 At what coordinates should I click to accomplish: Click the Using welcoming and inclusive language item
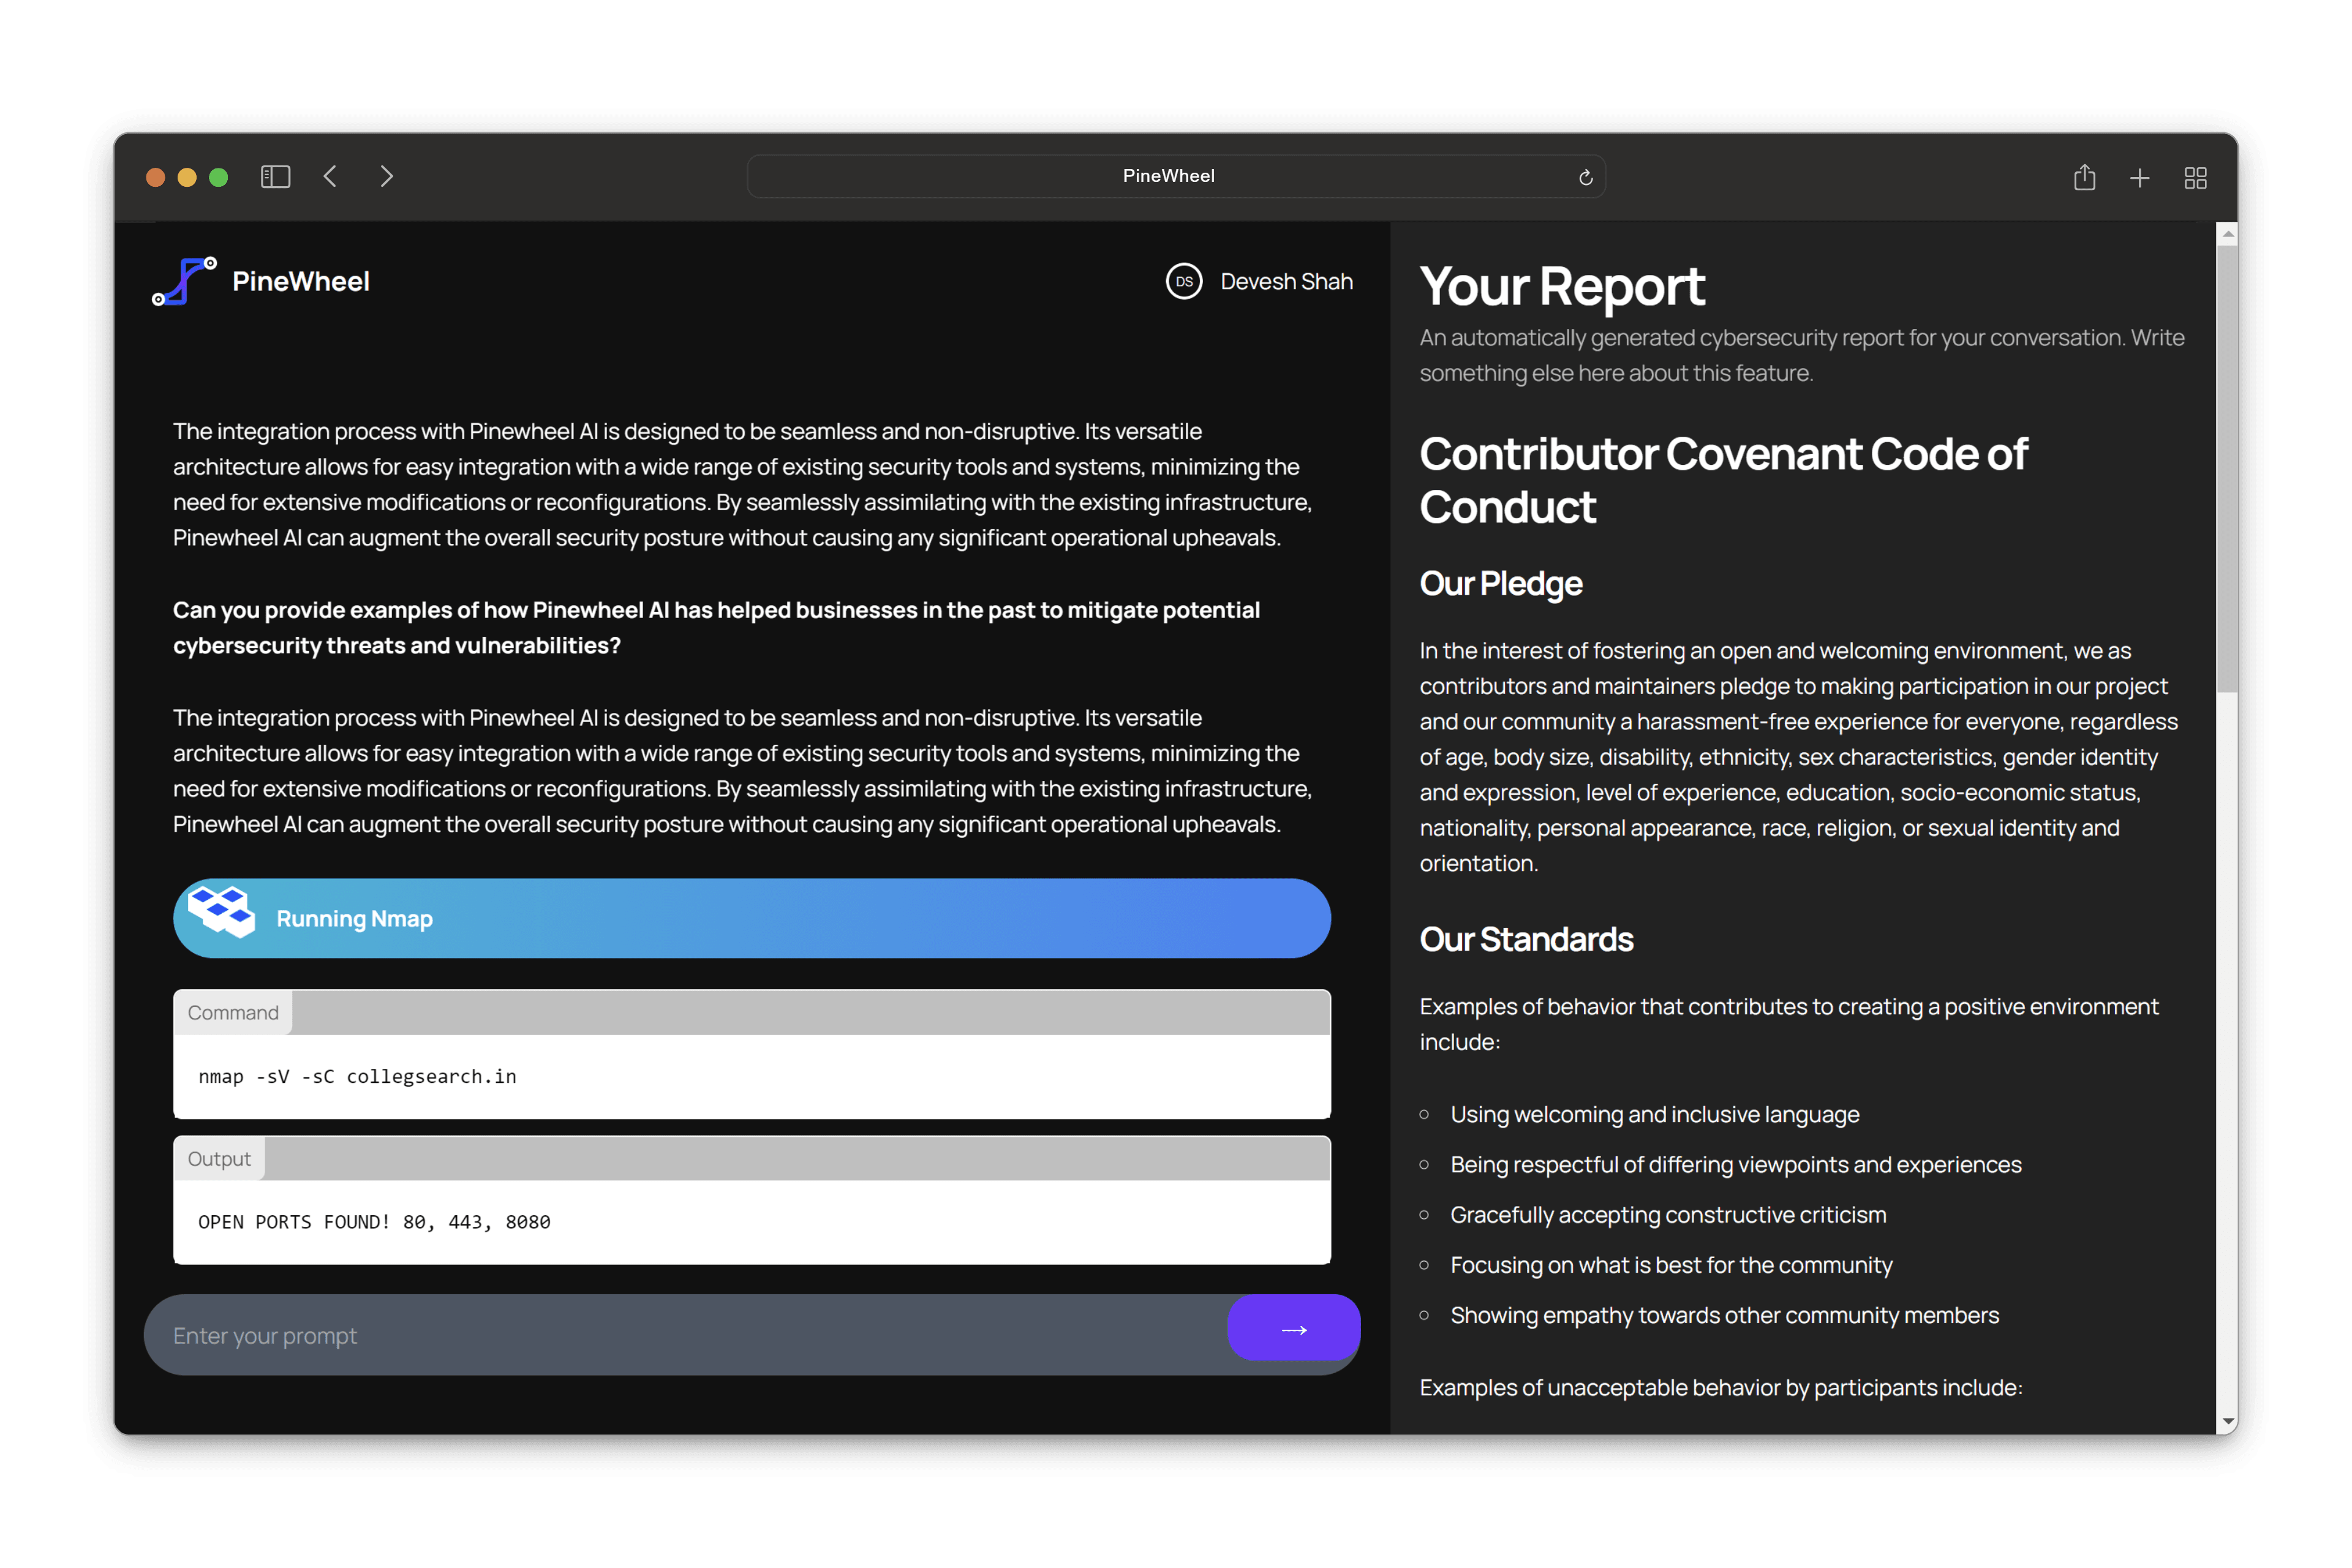click(x=1654, y=1114)
